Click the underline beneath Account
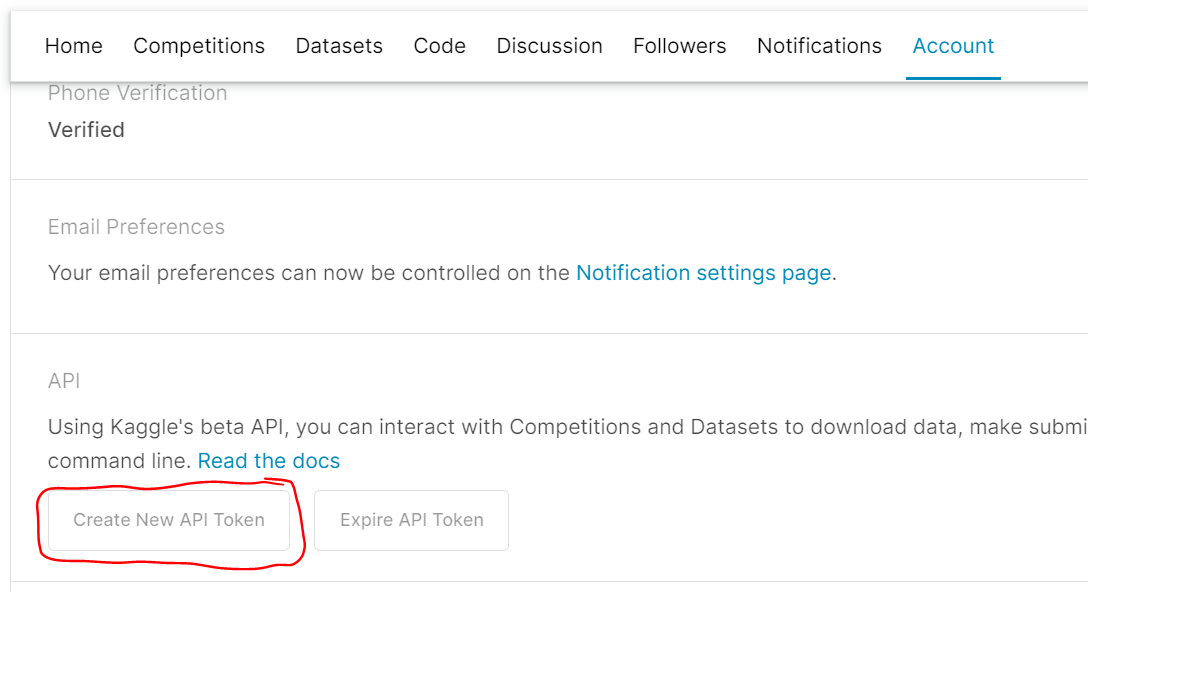 [952, 76]
